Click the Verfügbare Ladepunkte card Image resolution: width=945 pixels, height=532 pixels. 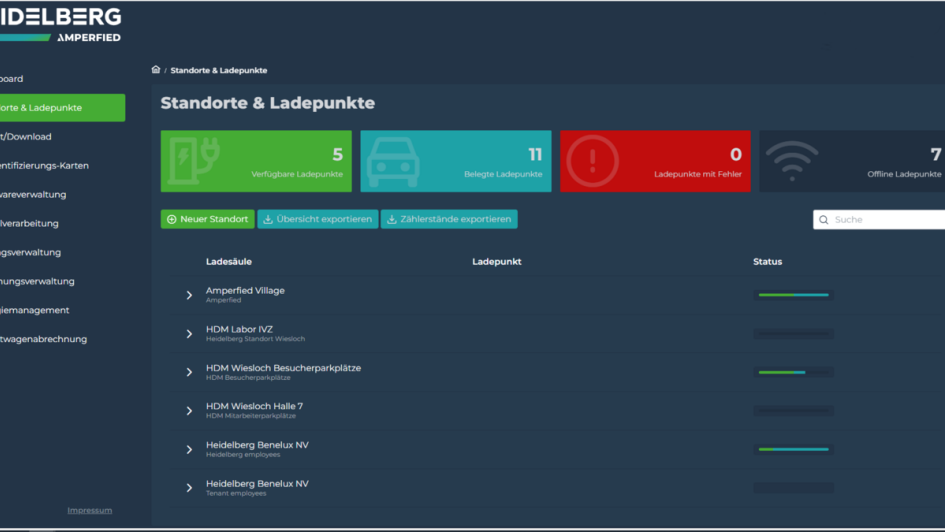pos(256,161)
